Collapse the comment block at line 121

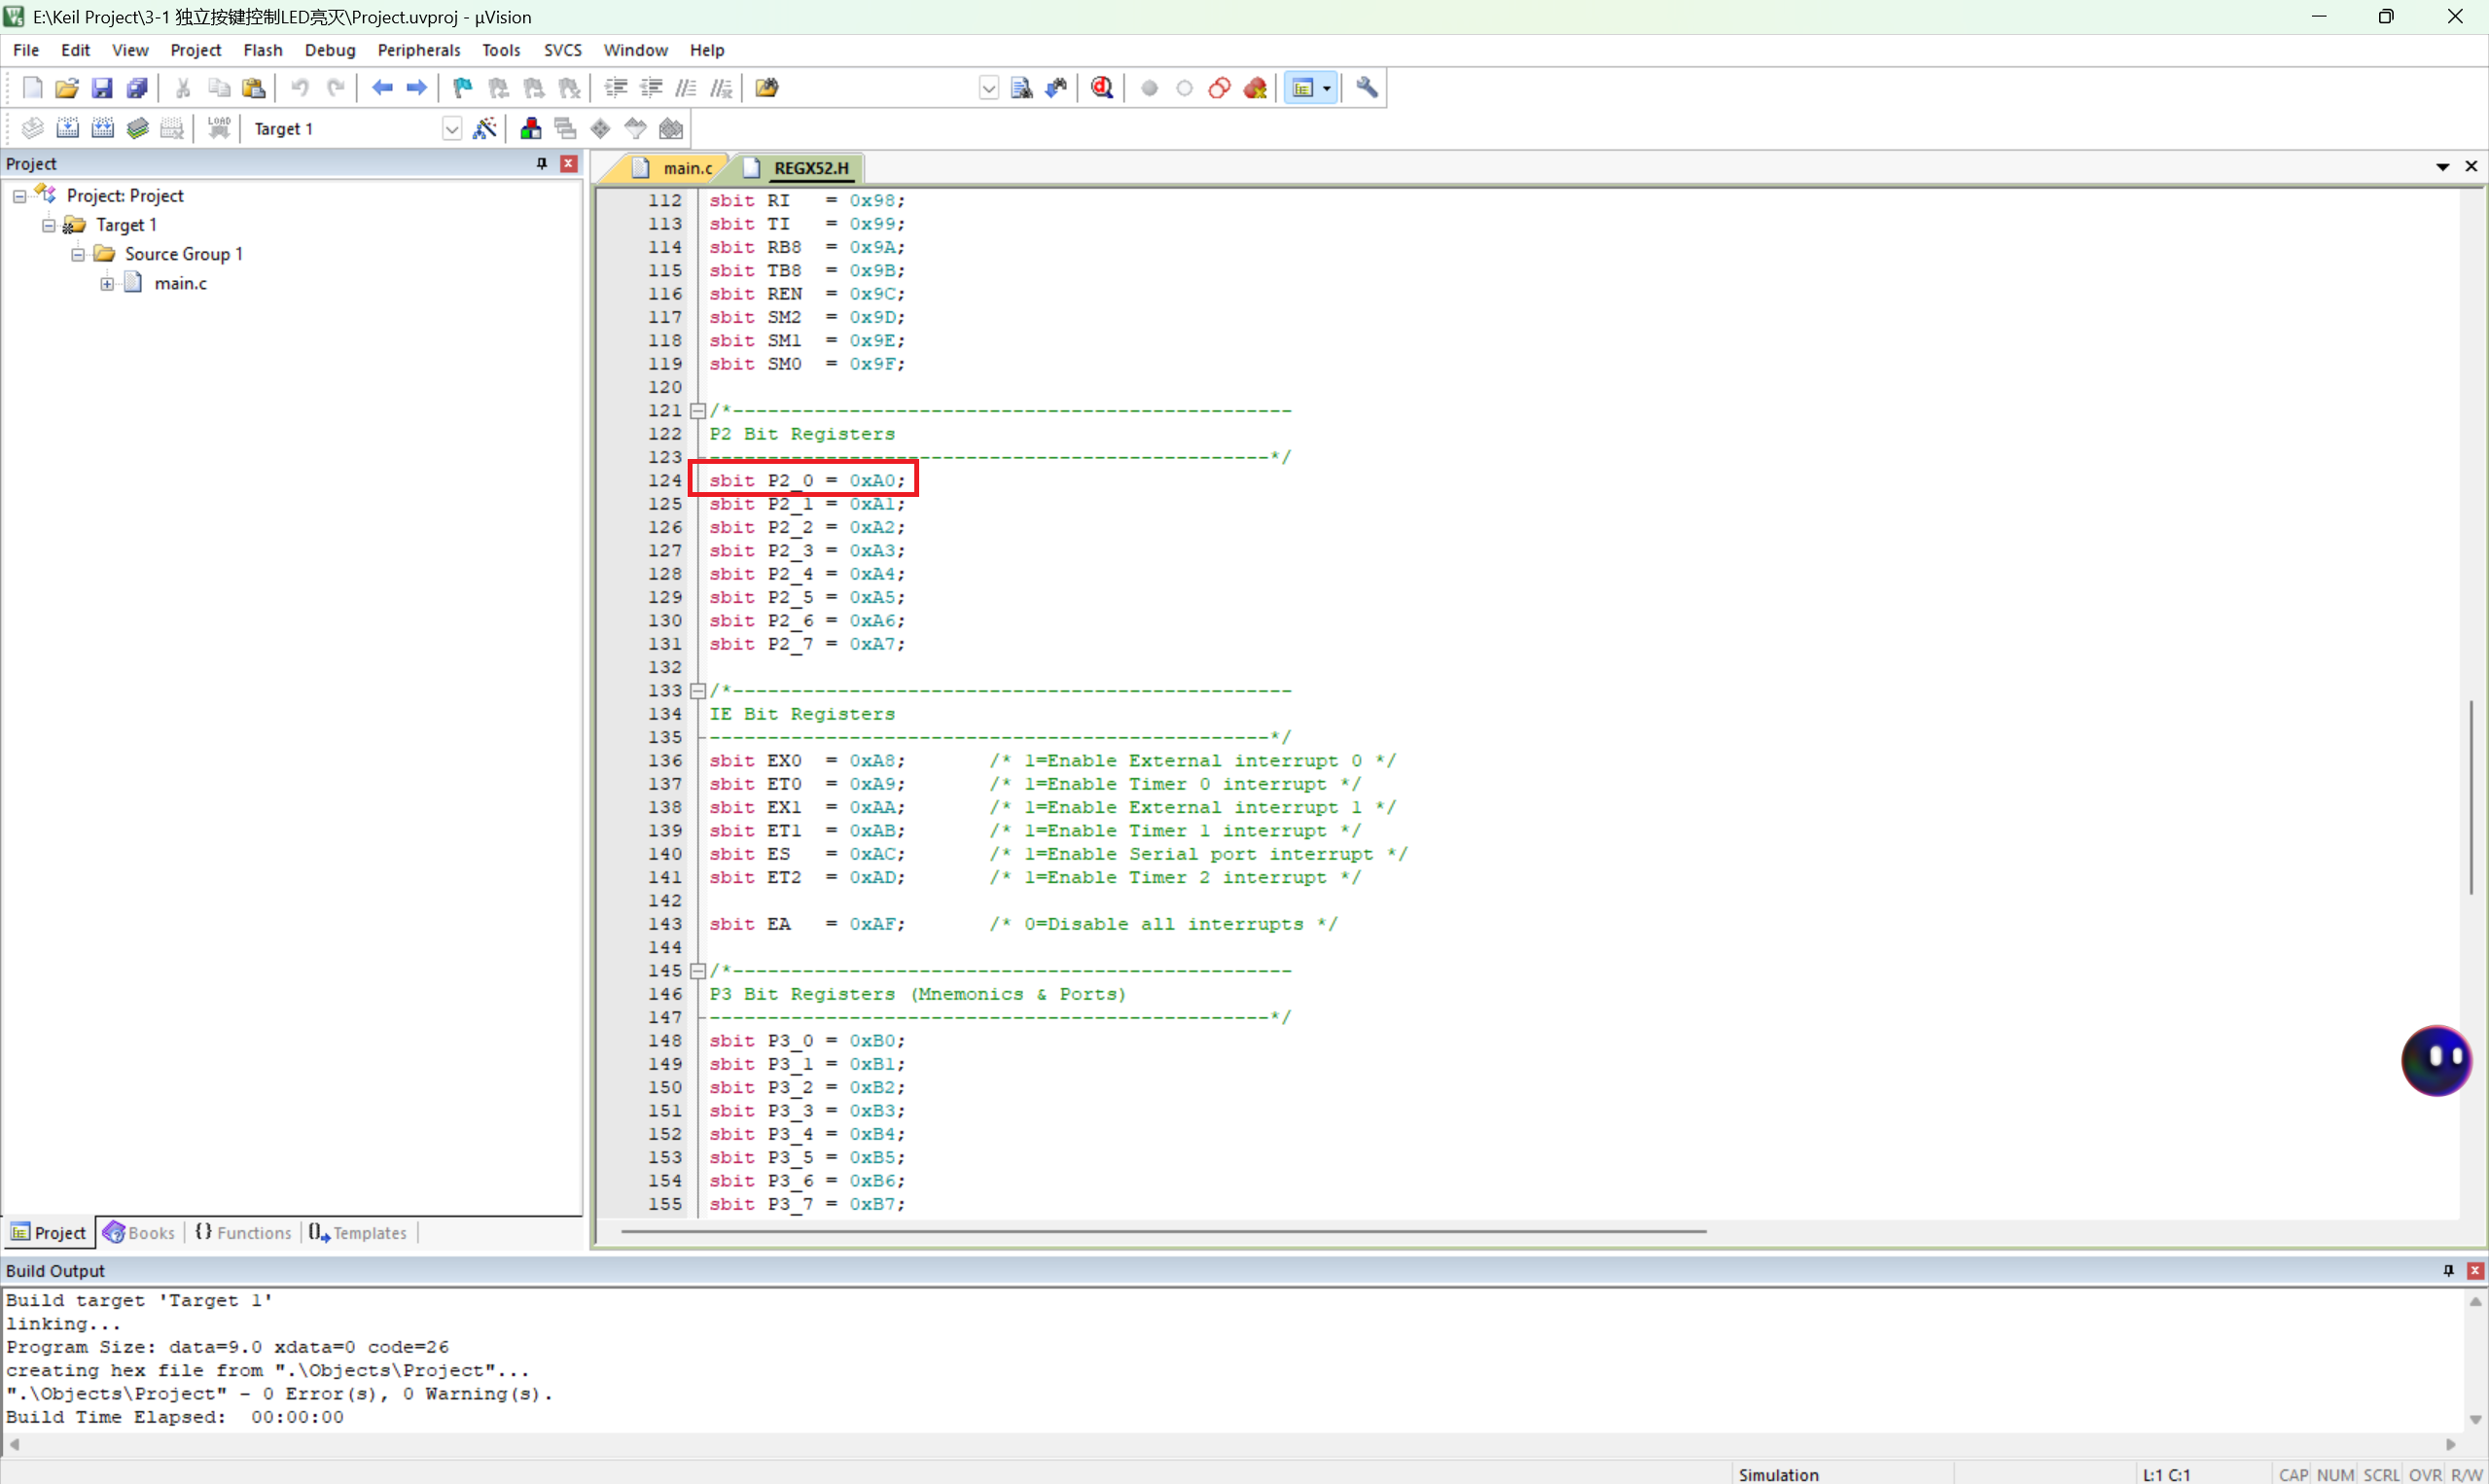tap(698, 411)
